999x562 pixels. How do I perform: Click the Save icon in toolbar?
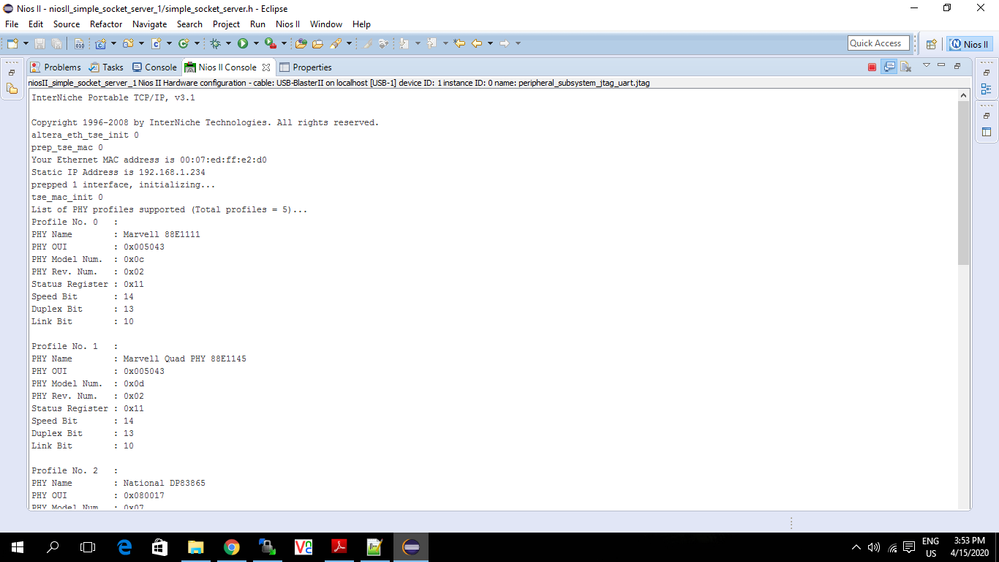pyautogui.click(x=40, y=43)
